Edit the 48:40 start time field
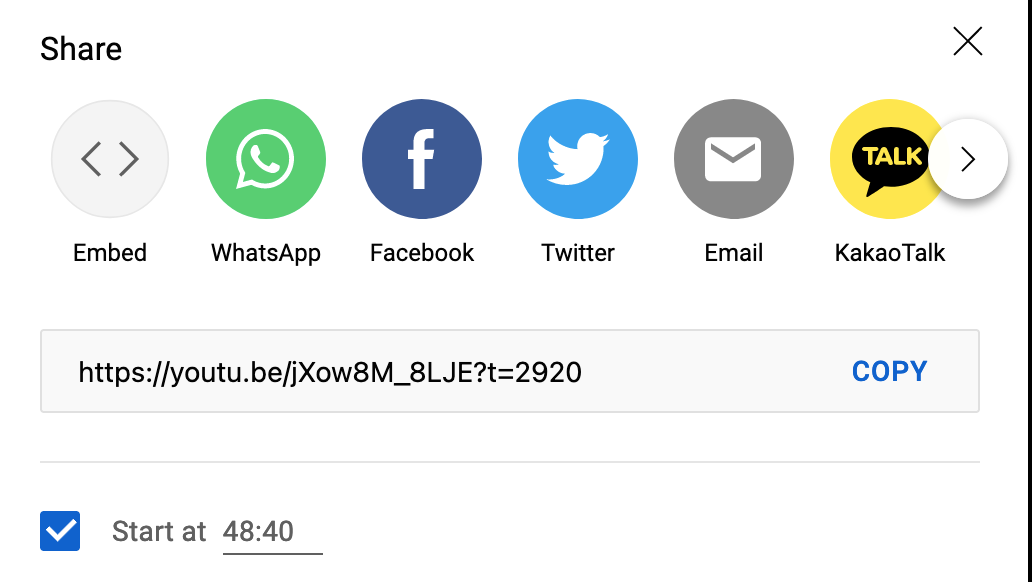1032x582 pixels. click(272, 532)
